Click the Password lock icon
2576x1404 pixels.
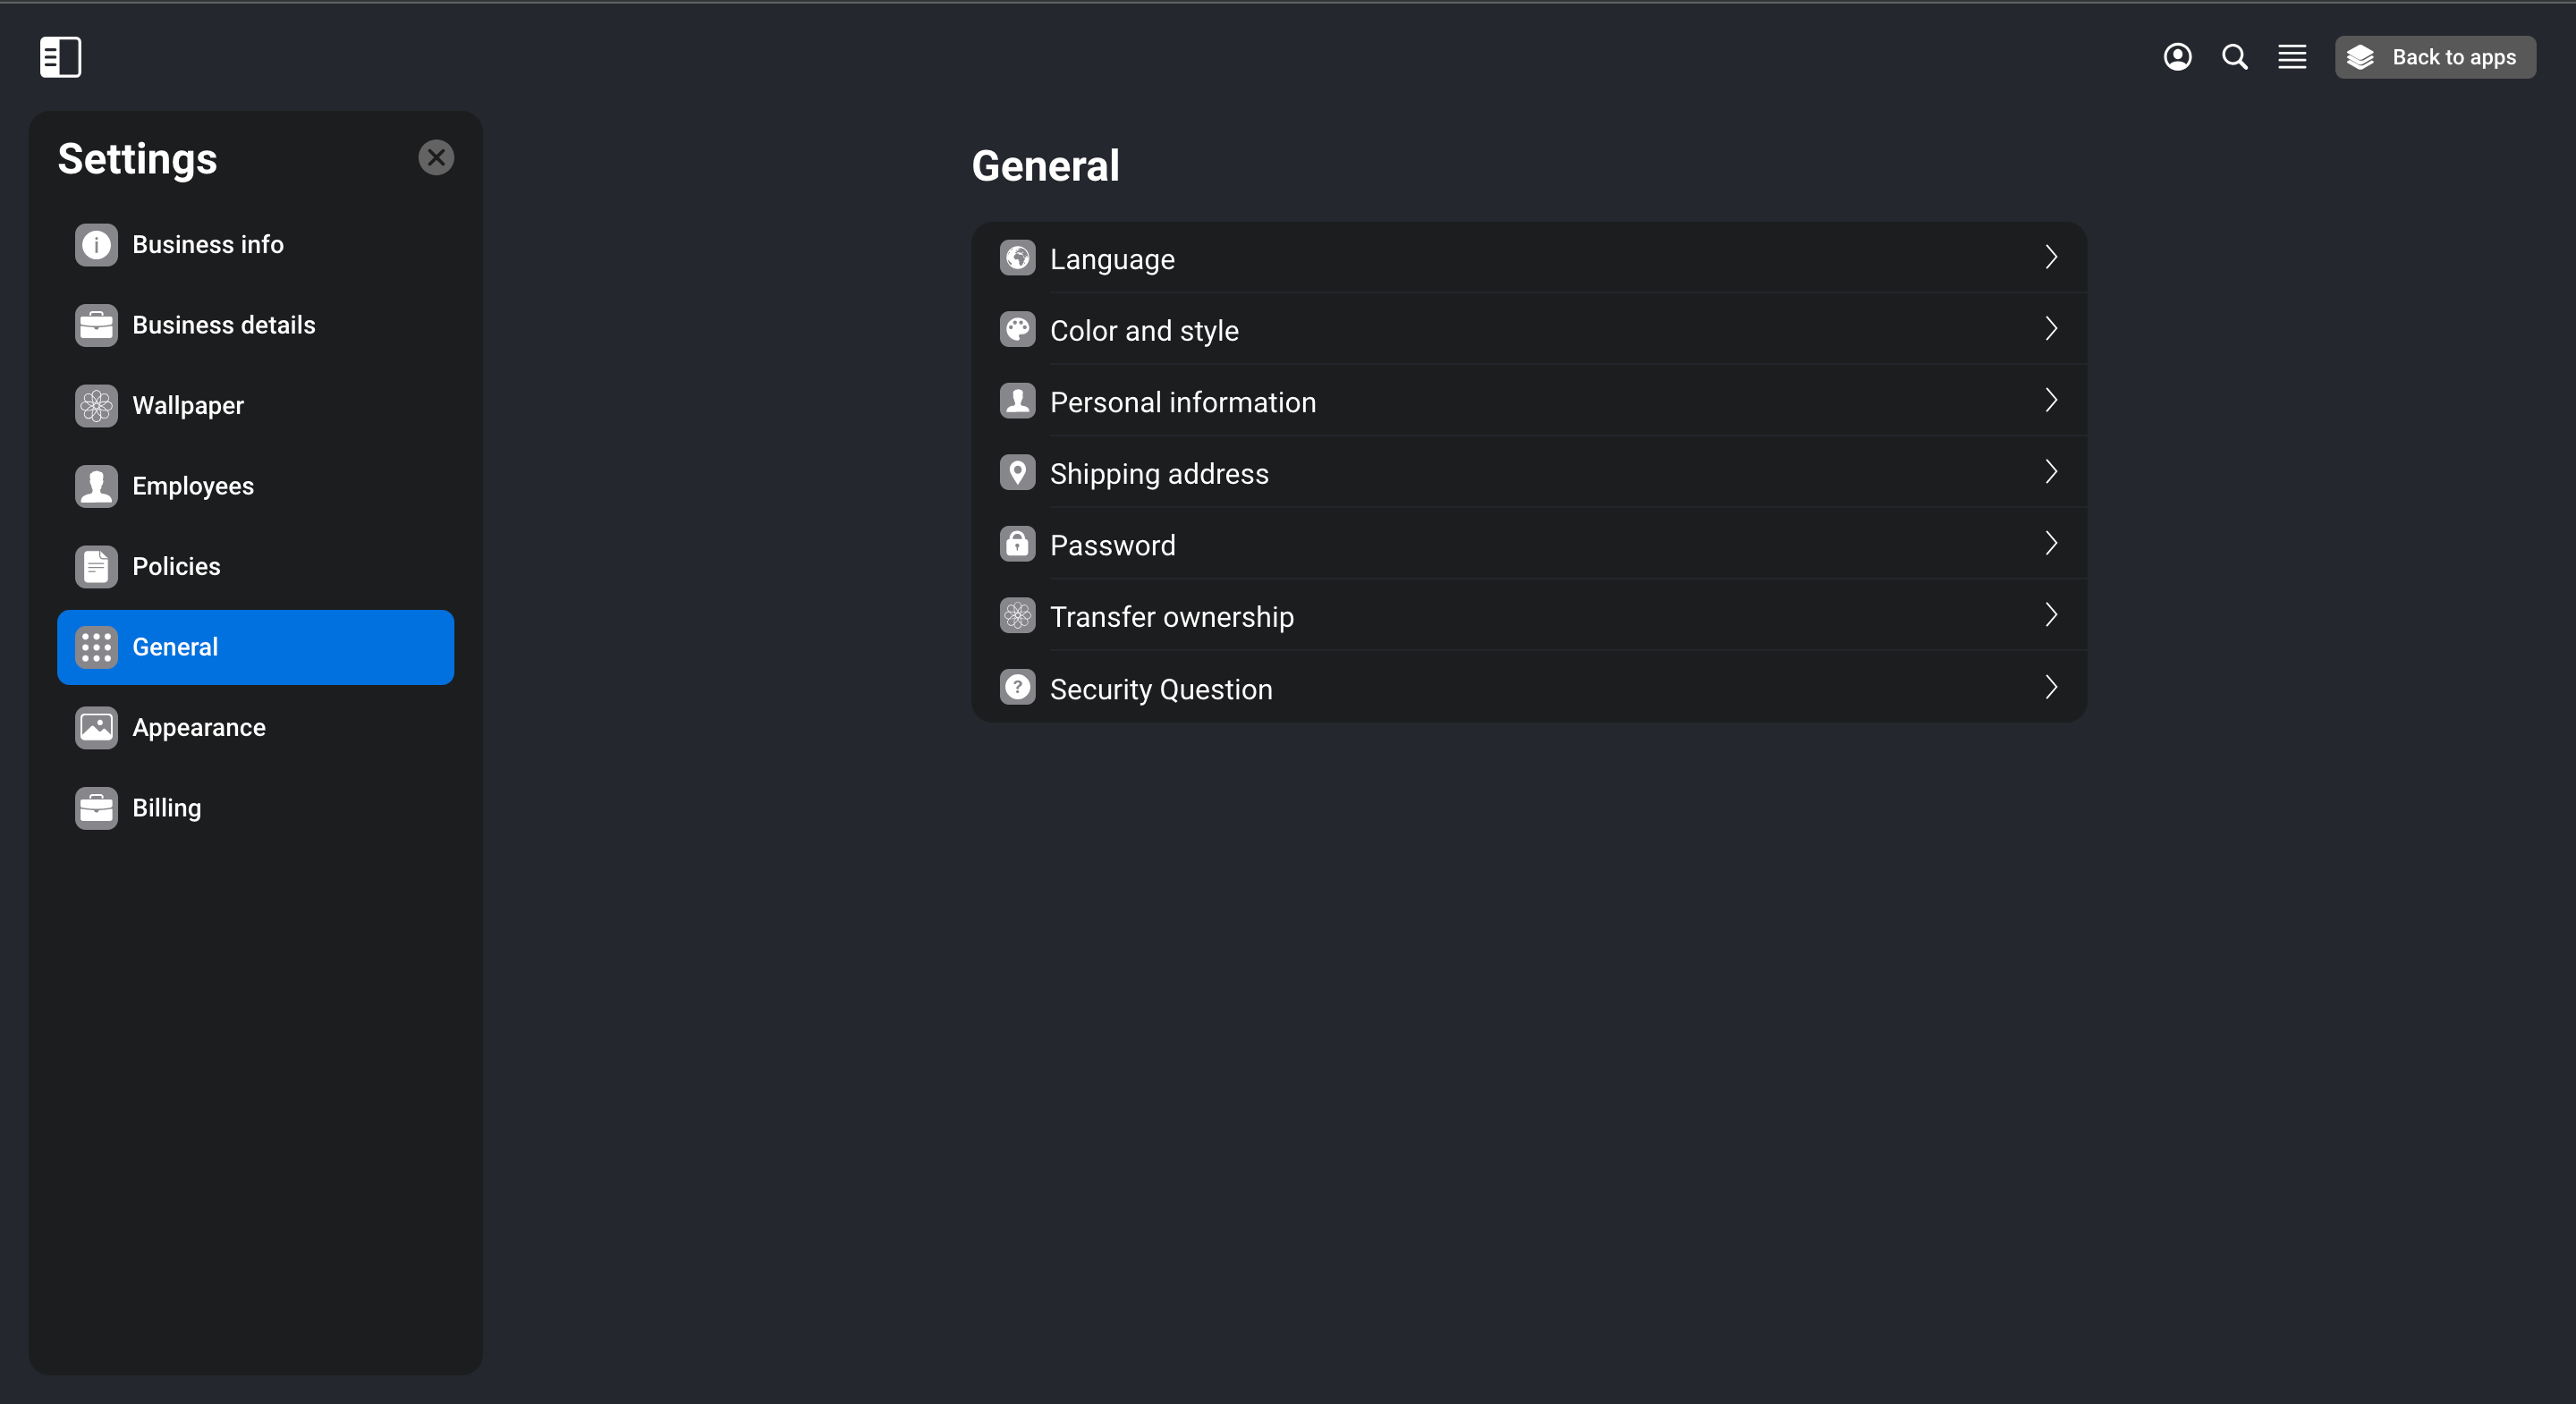(1017, 544)
